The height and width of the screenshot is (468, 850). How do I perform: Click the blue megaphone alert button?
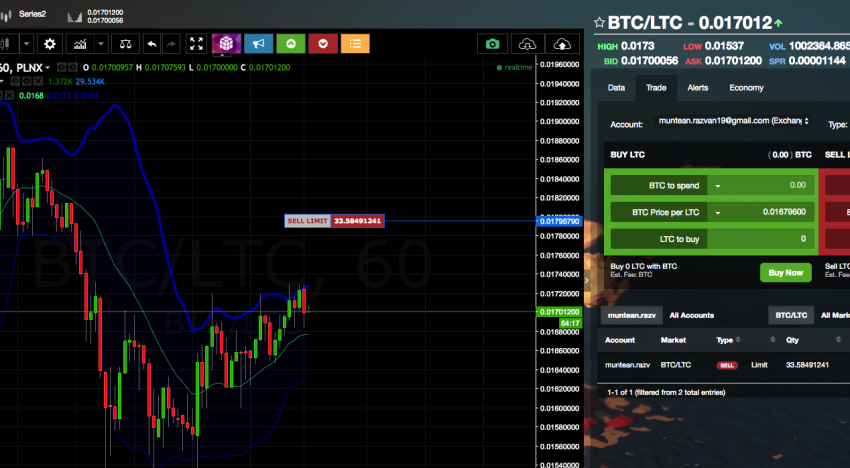tap(259, 43)
